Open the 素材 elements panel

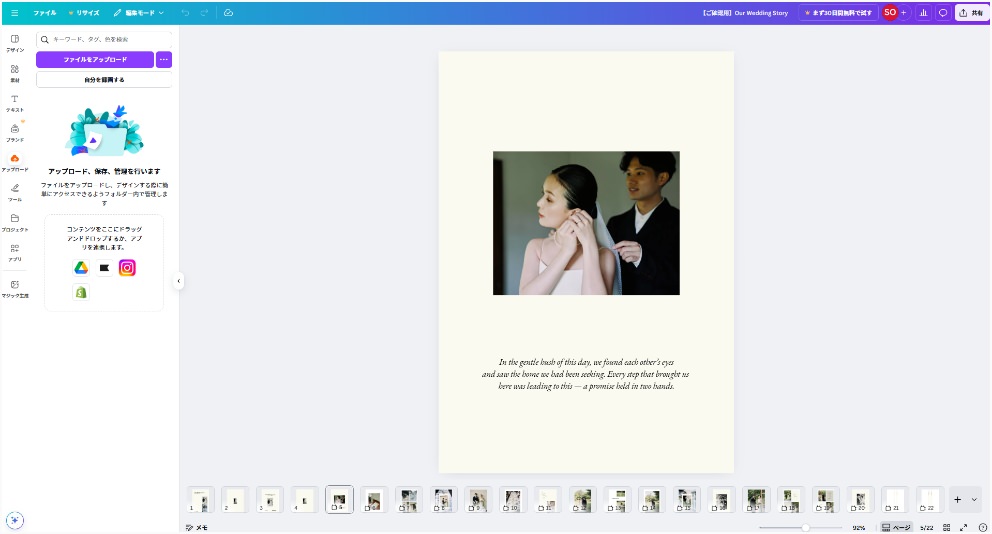[15, 72]
